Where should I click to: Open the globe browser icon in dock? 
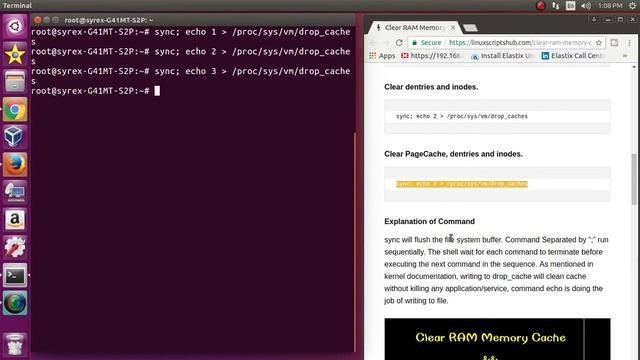(x=15, y=302)
